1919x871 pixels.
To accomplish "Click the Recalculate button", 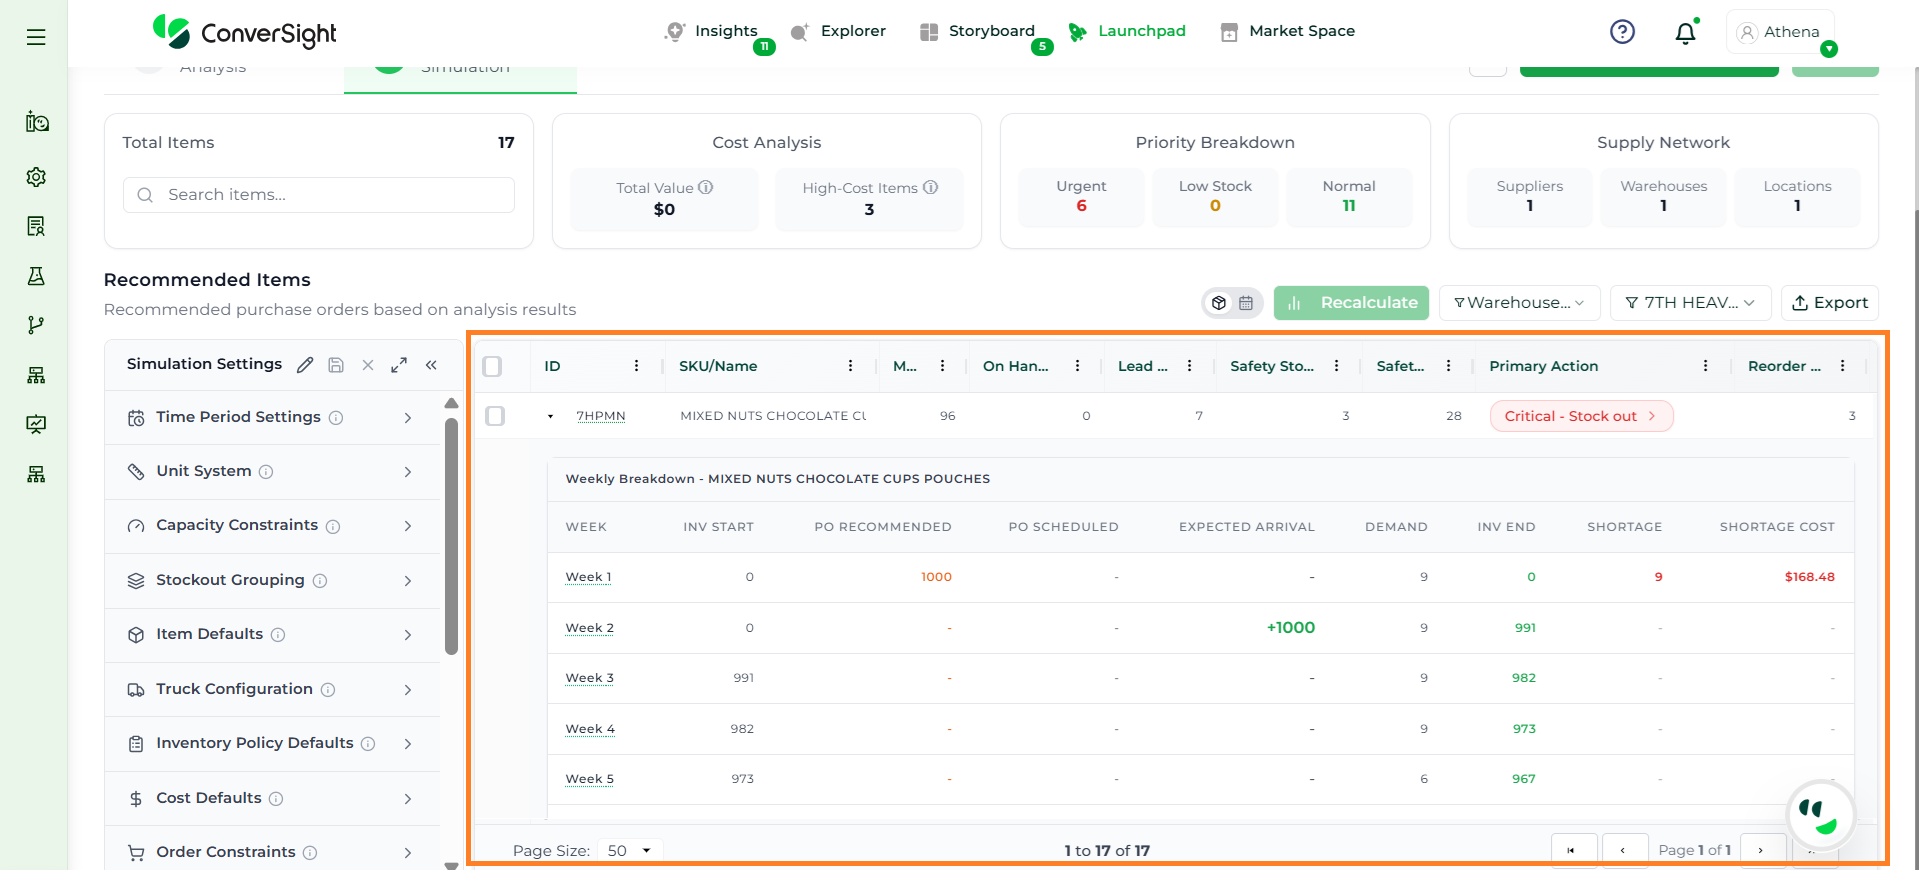I will point(1351,303).
